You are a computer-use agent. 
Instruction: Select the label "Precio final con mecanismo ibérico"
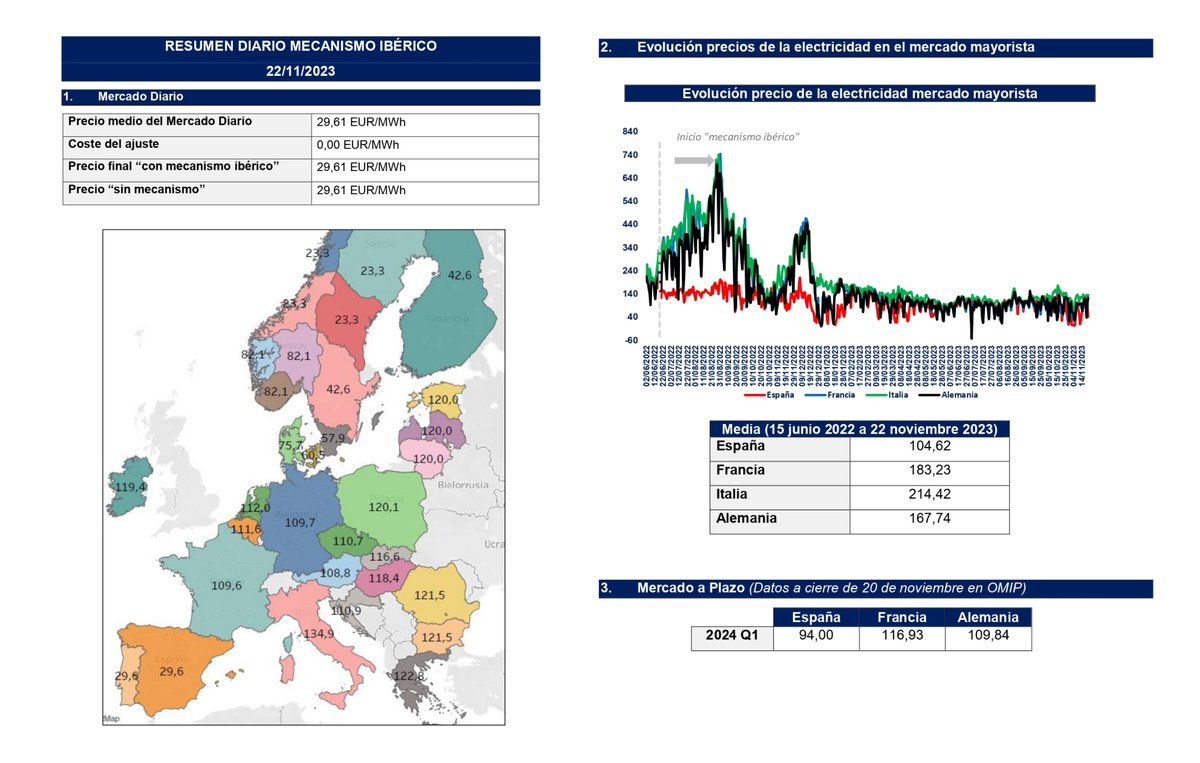click(x=173, y=165)
